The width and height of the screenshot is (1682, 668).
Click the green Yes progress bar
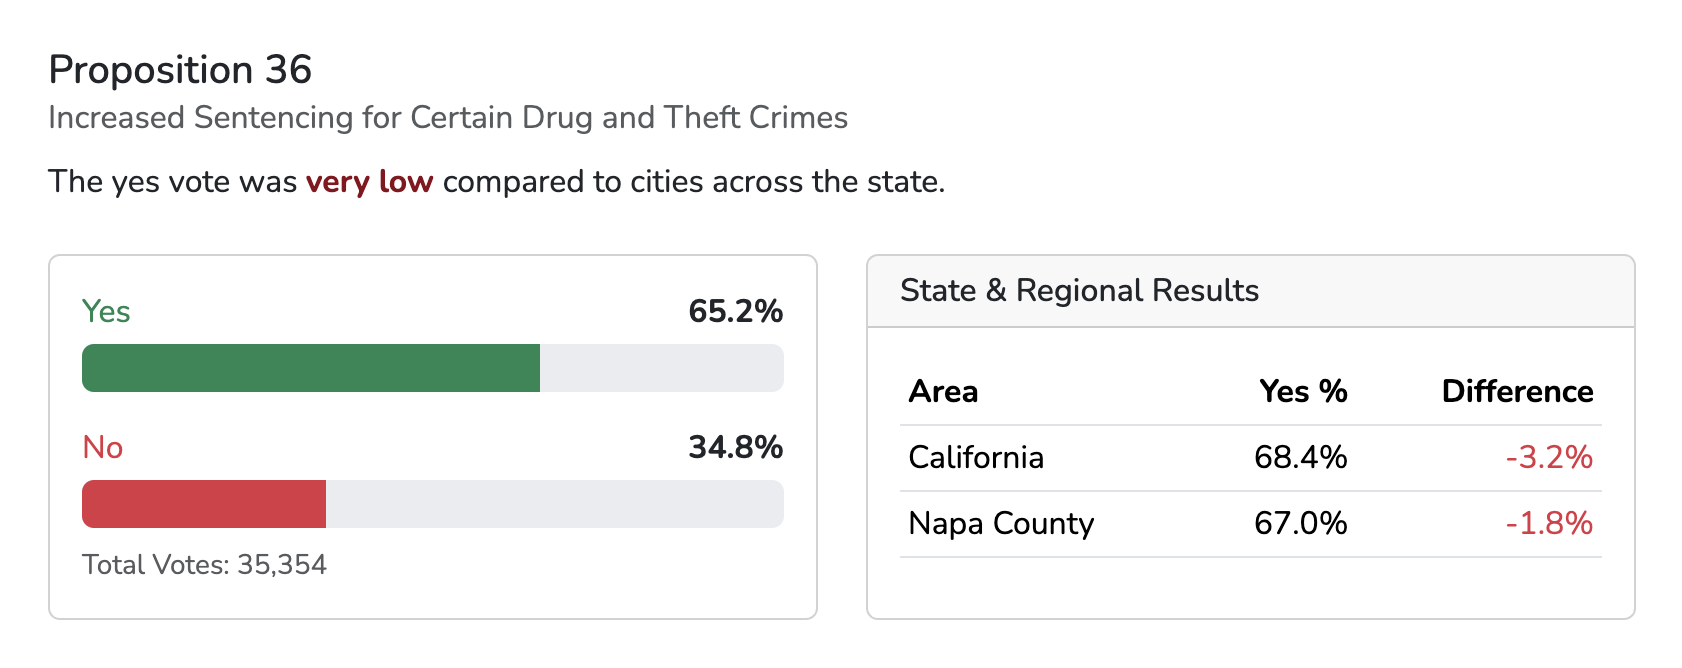(x=311, y=368)
